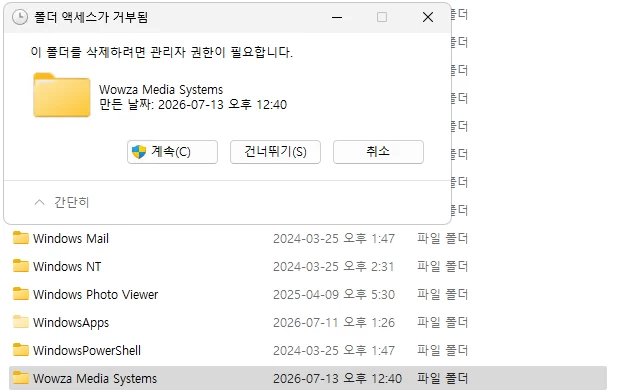
Task: Collapse details with the 간단히 chevron
Action: click(40, 202)
